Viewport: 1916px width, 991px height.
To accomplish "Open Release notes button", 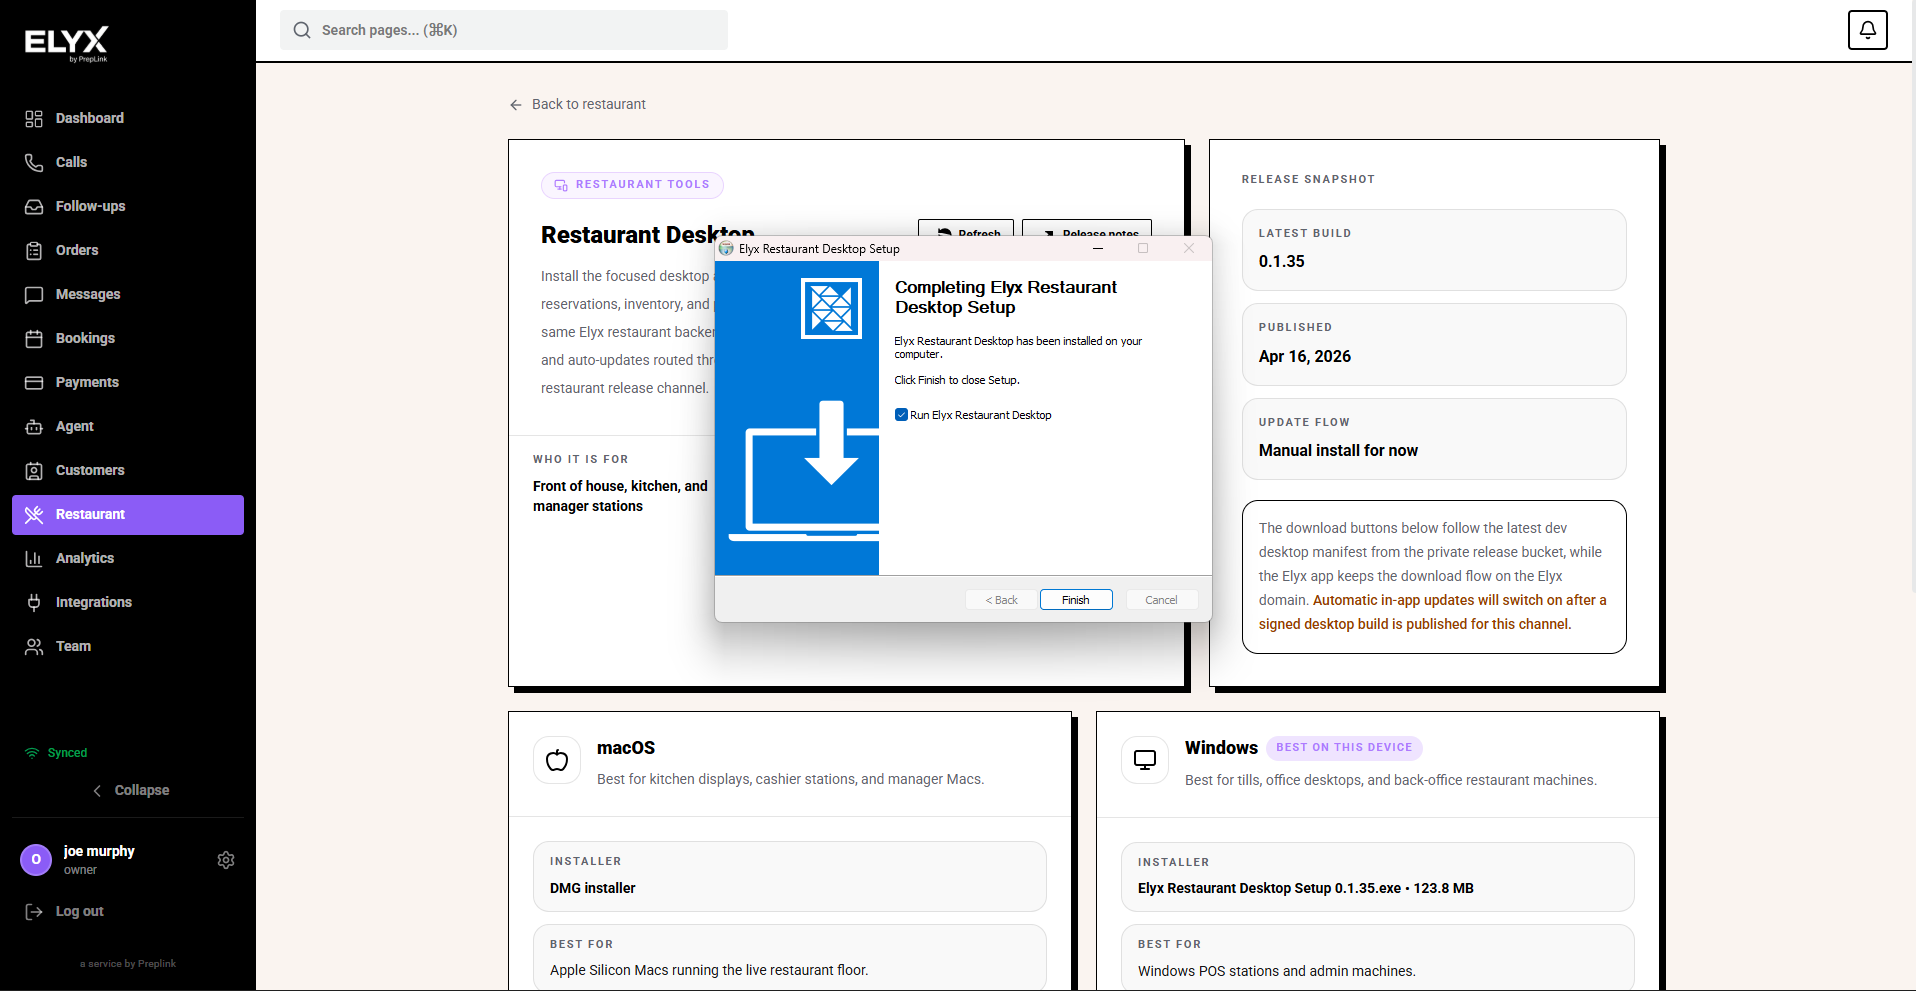I will pos(1087,228).
